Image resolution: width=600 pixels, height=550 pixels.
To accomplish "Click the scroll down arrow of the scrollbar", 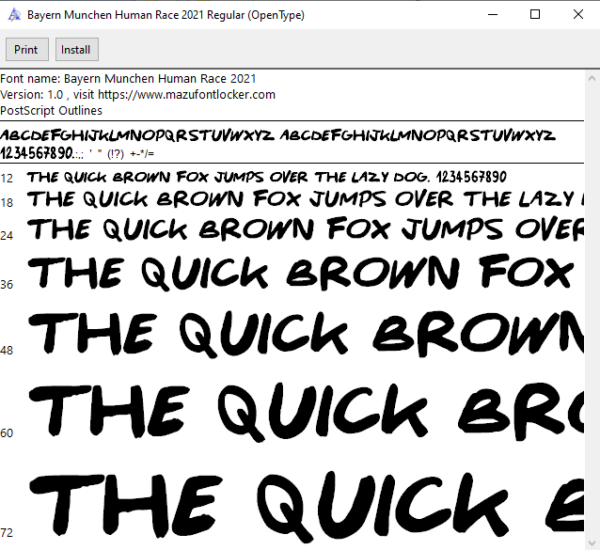I will [x=592, y=543].
